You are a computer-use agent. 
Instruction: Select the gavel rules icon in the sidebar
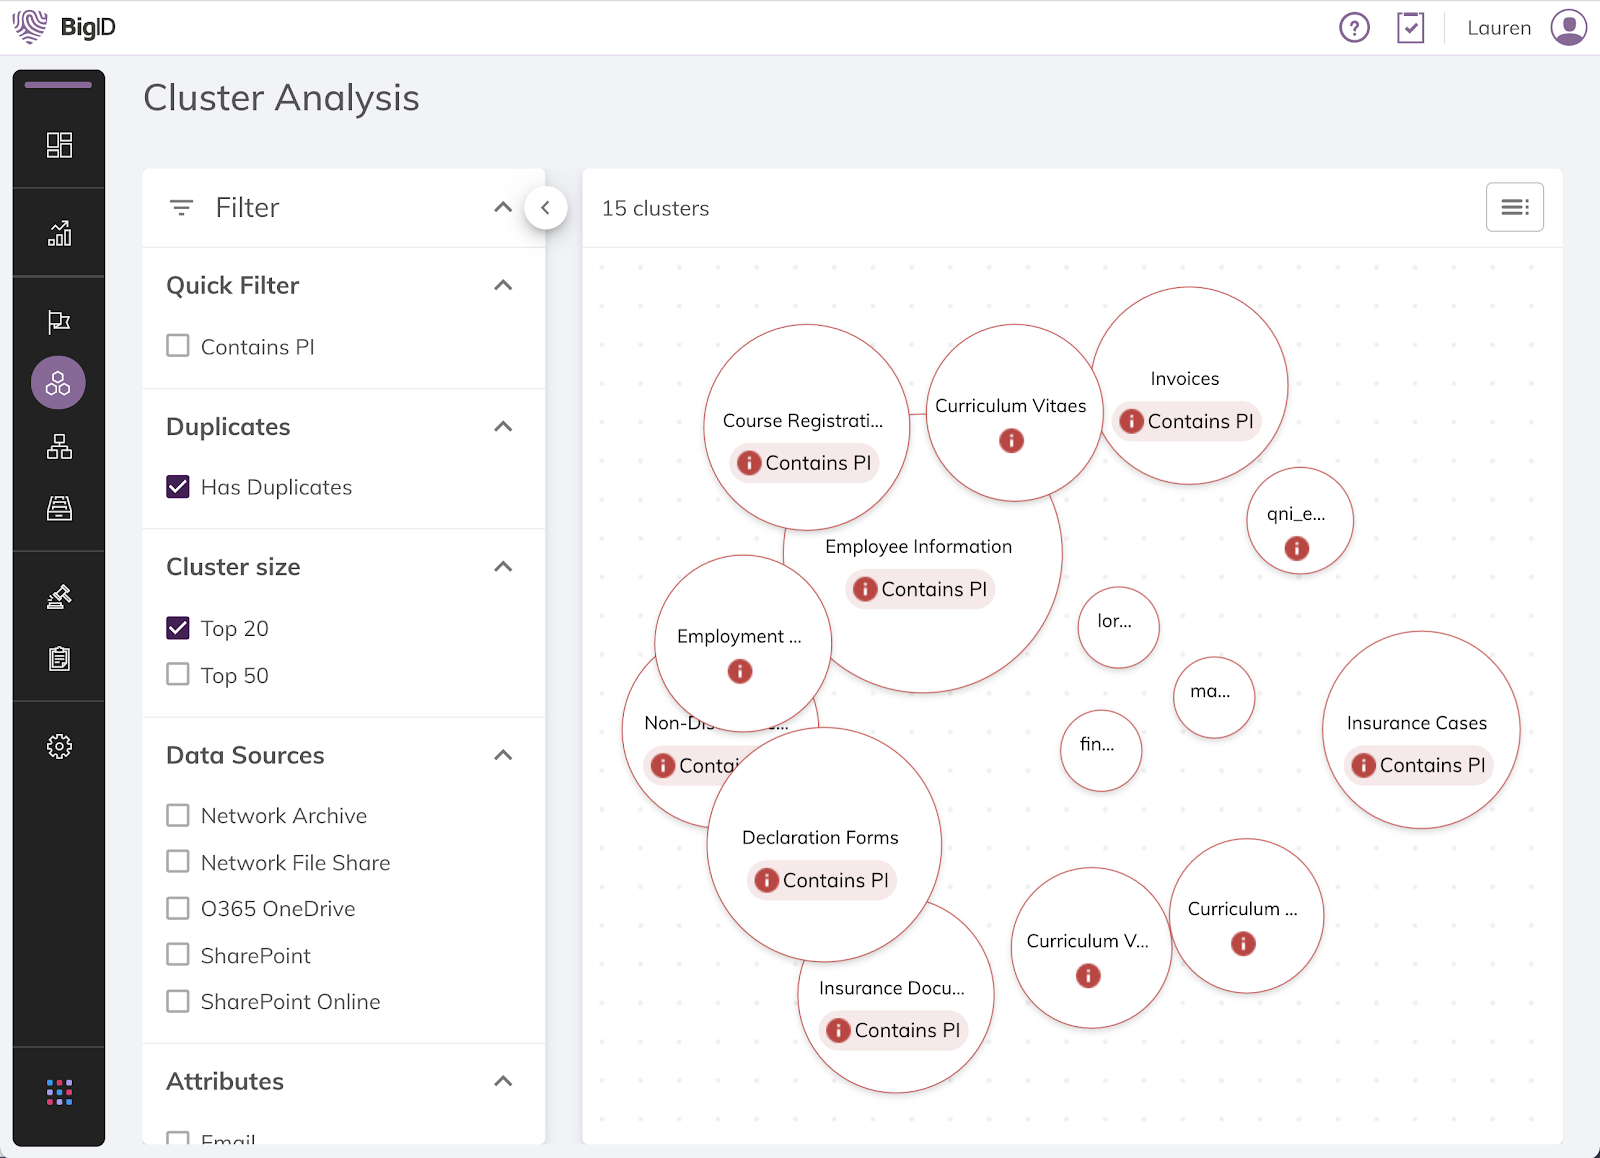click(59, 596)
